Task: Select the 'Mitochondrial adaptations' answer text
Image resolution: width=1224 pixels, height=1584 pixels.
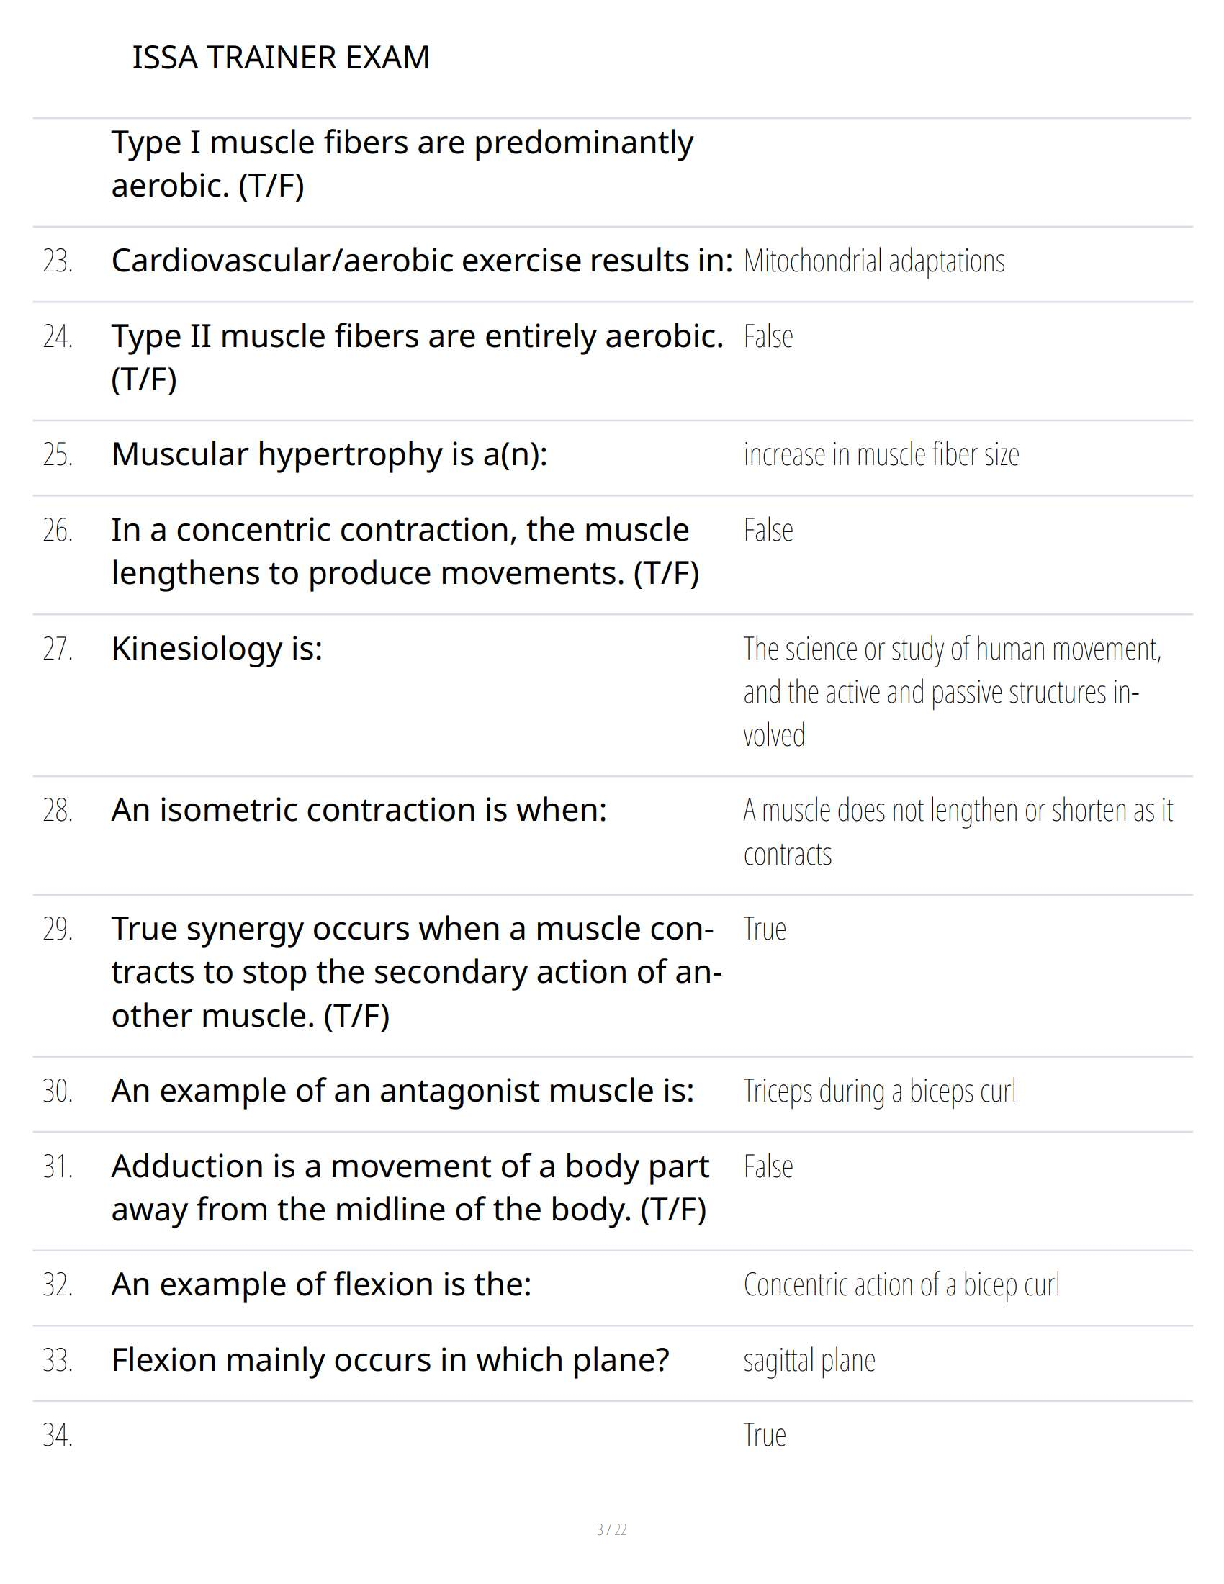Action: point(874,261)
